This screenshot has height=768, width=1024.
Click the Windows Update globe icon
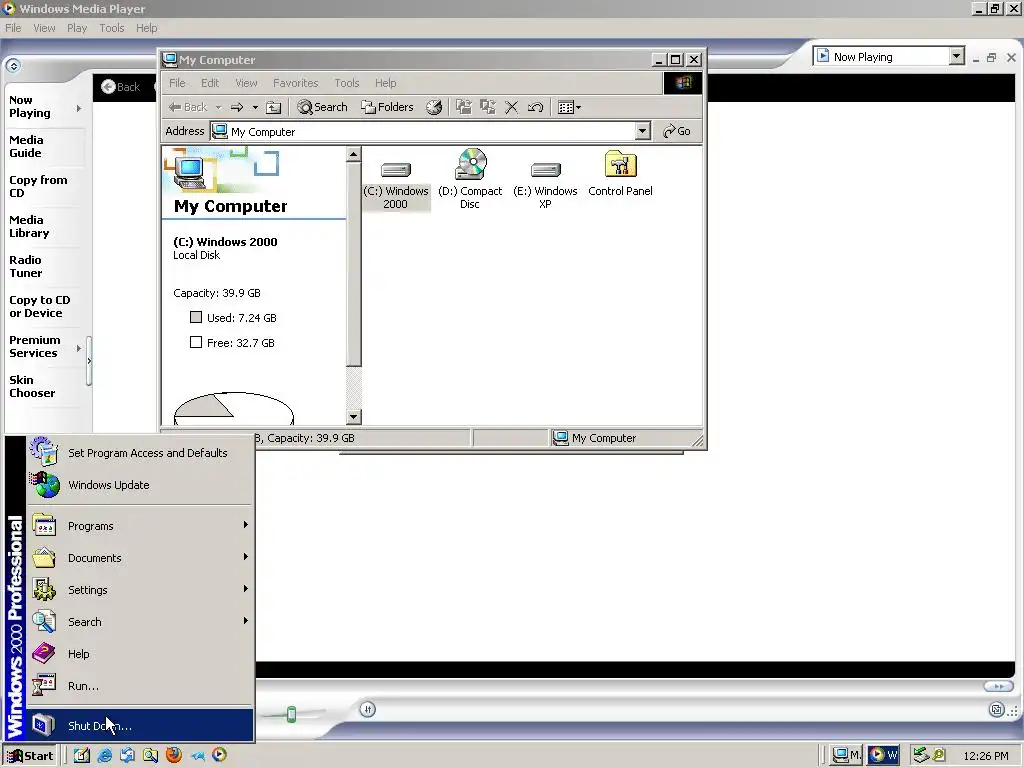[44, 485]
